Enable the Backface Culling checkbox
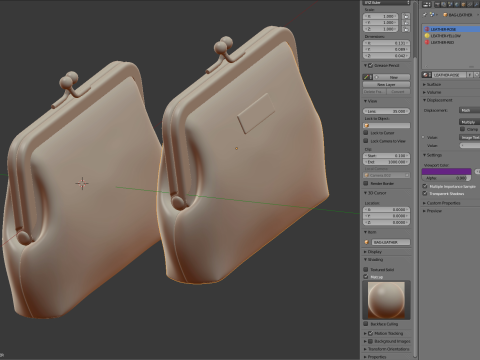This screenshot has height=360, width=480. 366,324
